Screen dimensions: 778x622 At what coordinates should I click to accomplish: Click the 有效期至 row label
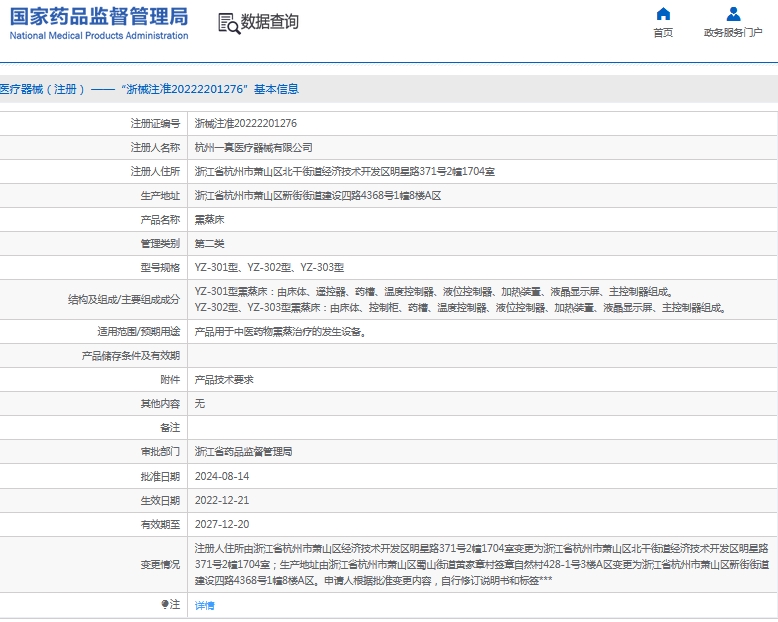click(160, 524)
